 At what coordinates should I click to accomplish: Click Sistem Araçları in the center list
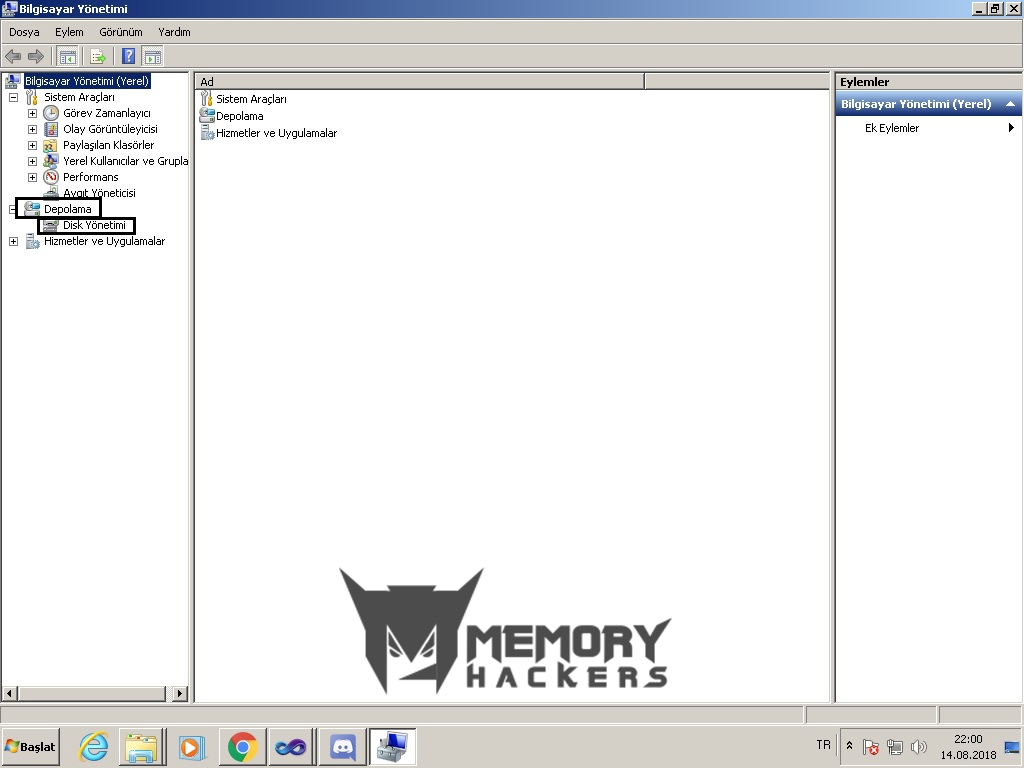pos(251,99)
